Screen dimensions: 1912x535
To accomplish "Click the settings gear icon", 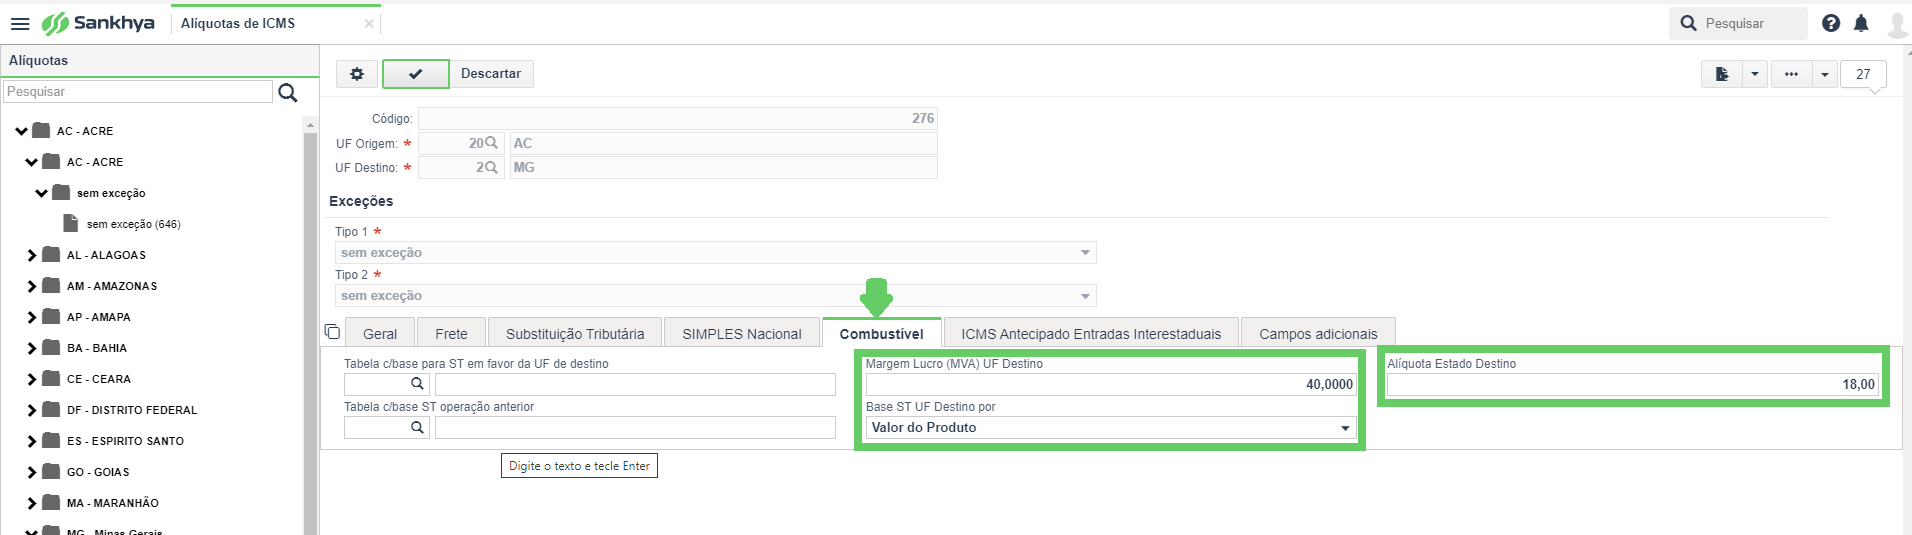I will (x=357, y=74).
